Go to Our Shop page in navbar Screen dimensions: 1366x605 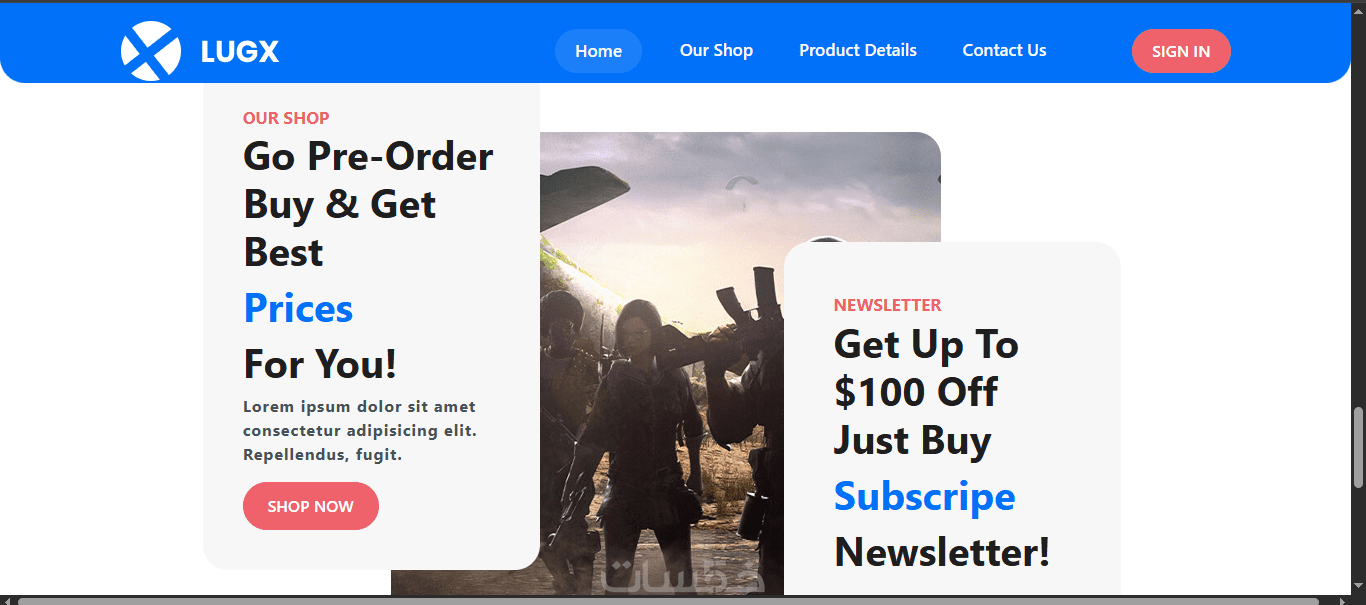coord(716,50)
